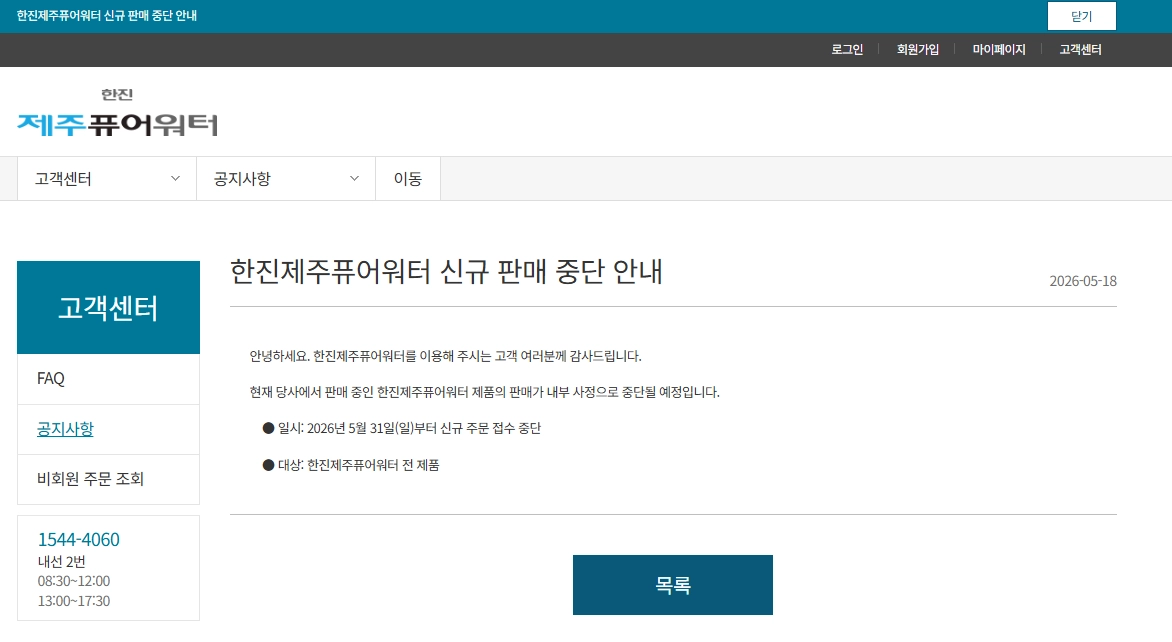Click the greeting sentence starting with 안녕하세요
Image resolution: width=1172 pixels, height=642 pixels.
(x=445, y=356)
